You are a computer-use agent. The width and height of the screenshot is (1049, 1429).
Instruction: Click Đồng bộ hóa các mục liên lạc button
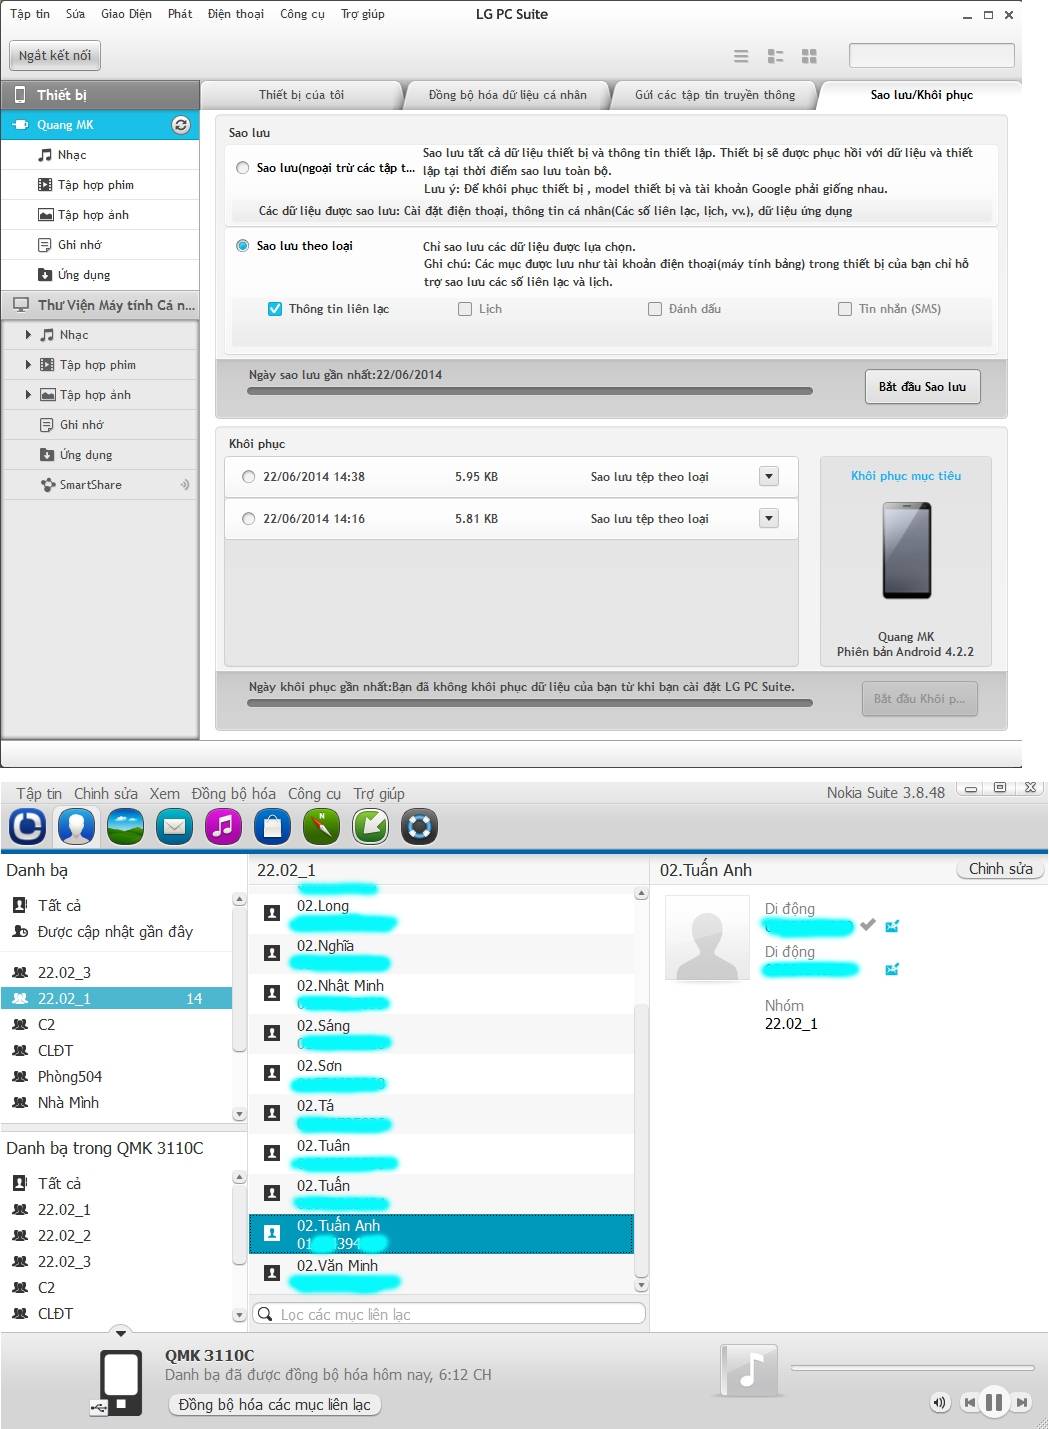coord(275,1405)
